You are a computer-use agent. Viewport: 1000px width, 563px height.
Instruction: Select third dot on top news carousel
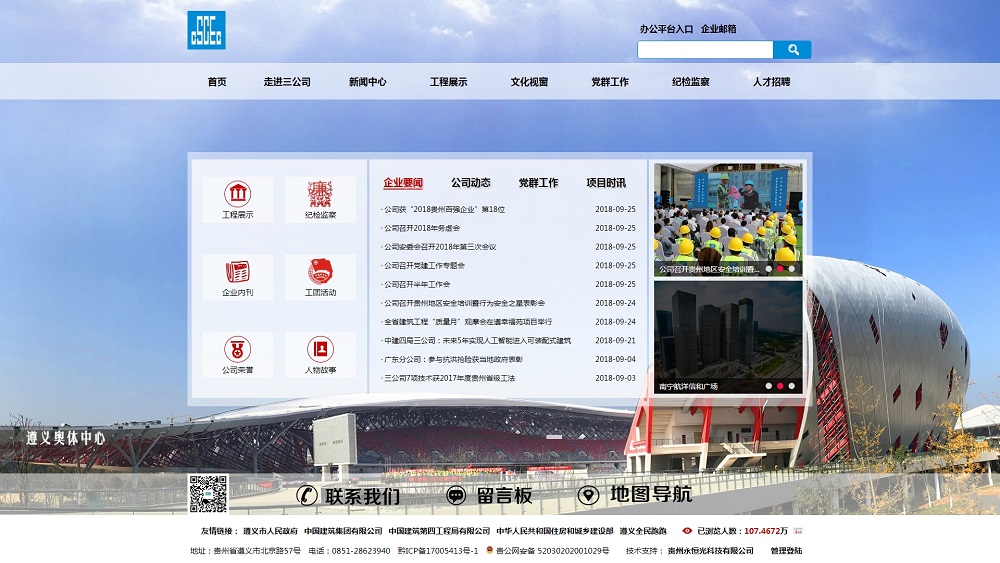[x=792, y=269]
